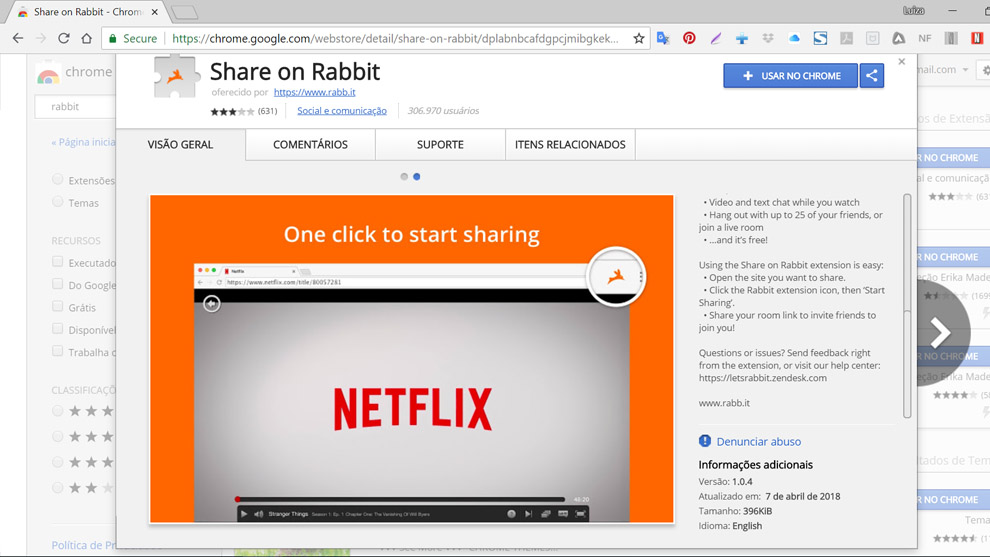Image resolution: width=990 pixels, height=557 pixels.
Task: Open the Google Translate extension icon
Action: 663,39
